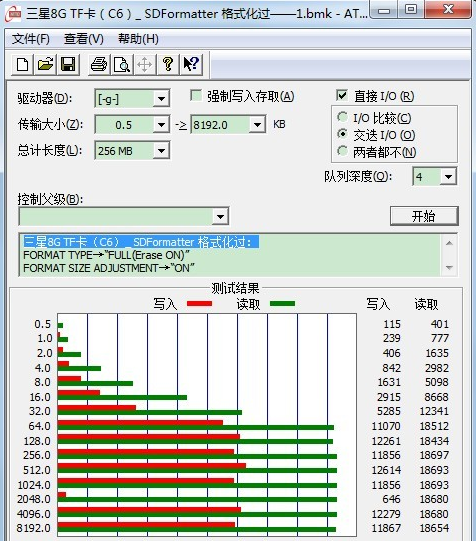The image size is (476, 541).
Task: Enable 强制写入存取(A) checkbox
Action: pyautogui.click(x=196, y=96)
